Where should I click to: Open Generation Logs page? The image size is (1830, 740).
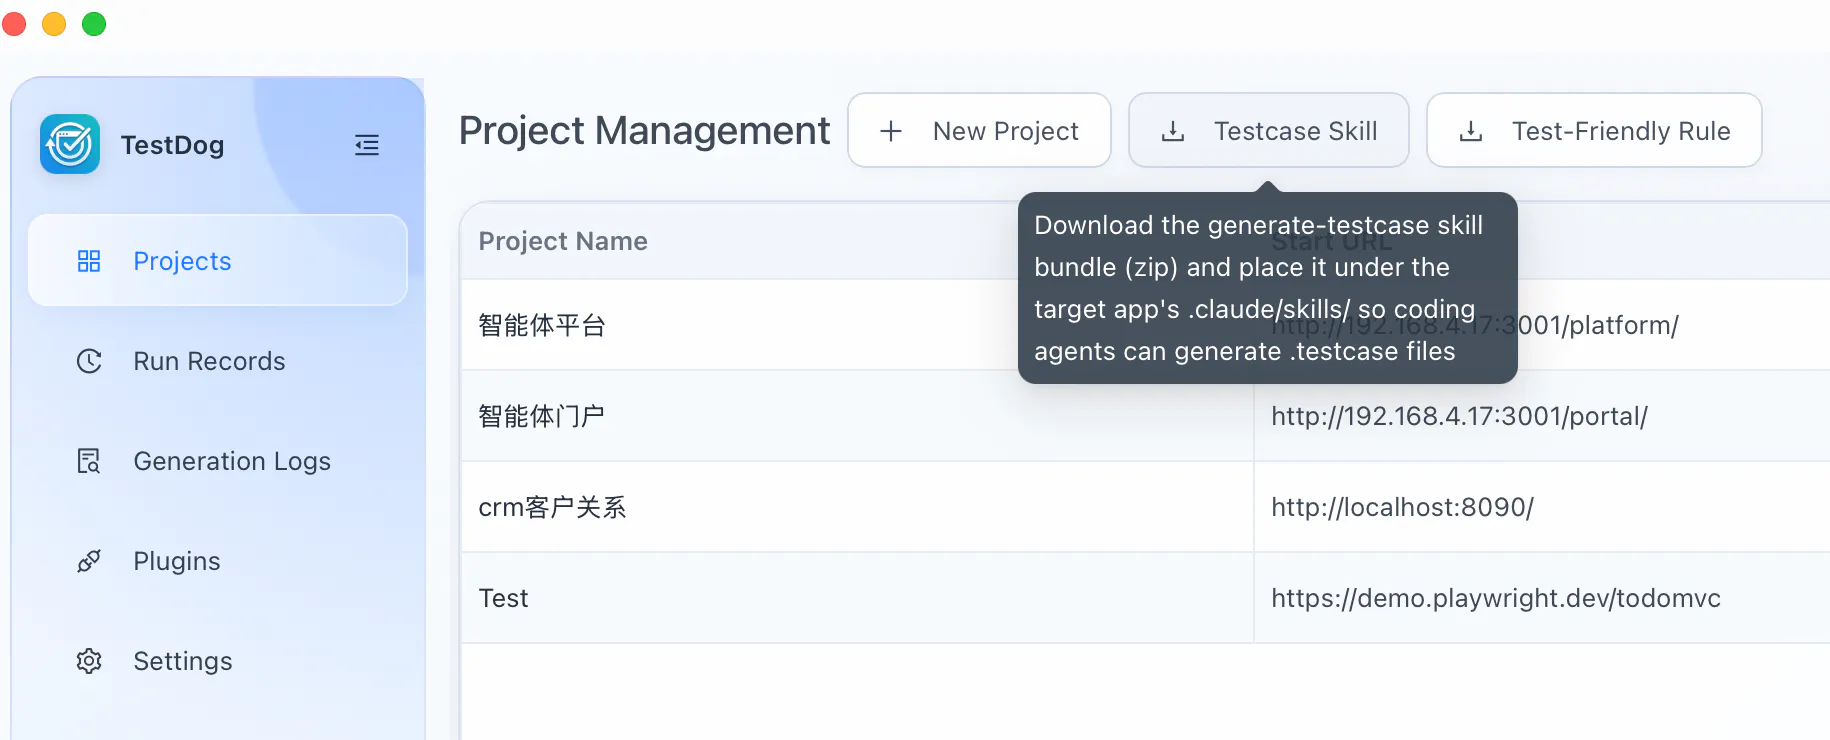coord(218,461)
